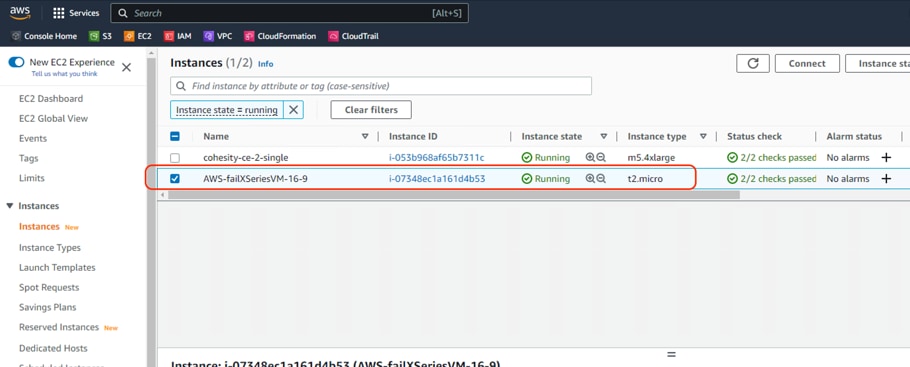Open the EC2 shortcut

(138, 36)
